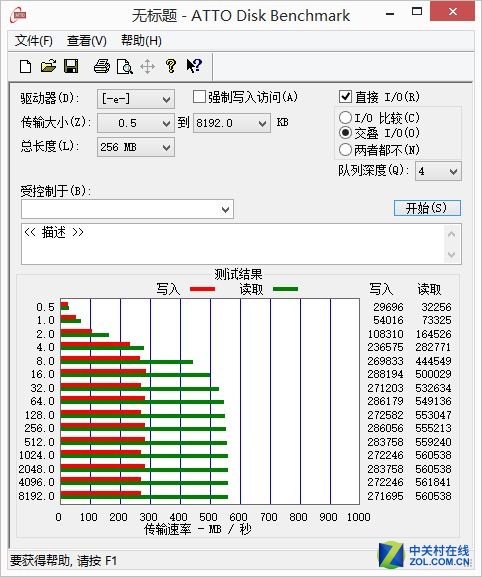The width and height of the screenshot is (482, 577).
Task: Open the 驱动器 drive dropdown
Action: (x=136, y=99)
